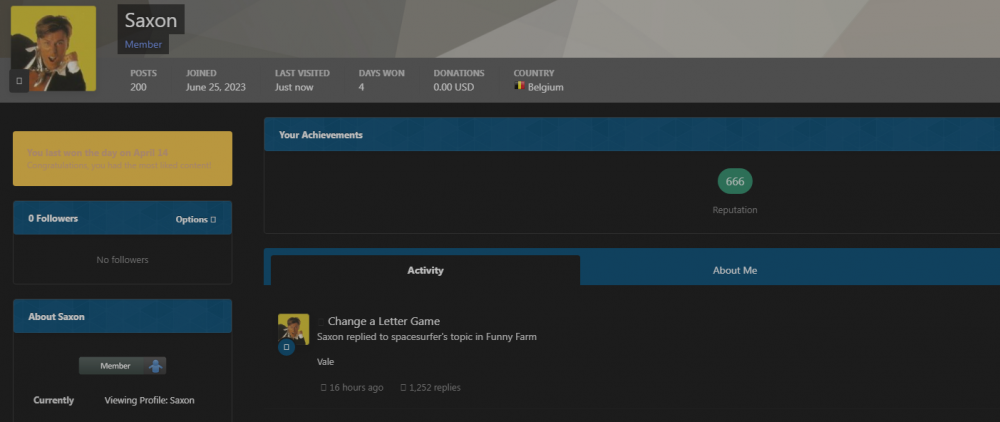The image size is (1000, 422).
Task: Click the edit photo icon on the profile picture
Action: tap(19, 80)
